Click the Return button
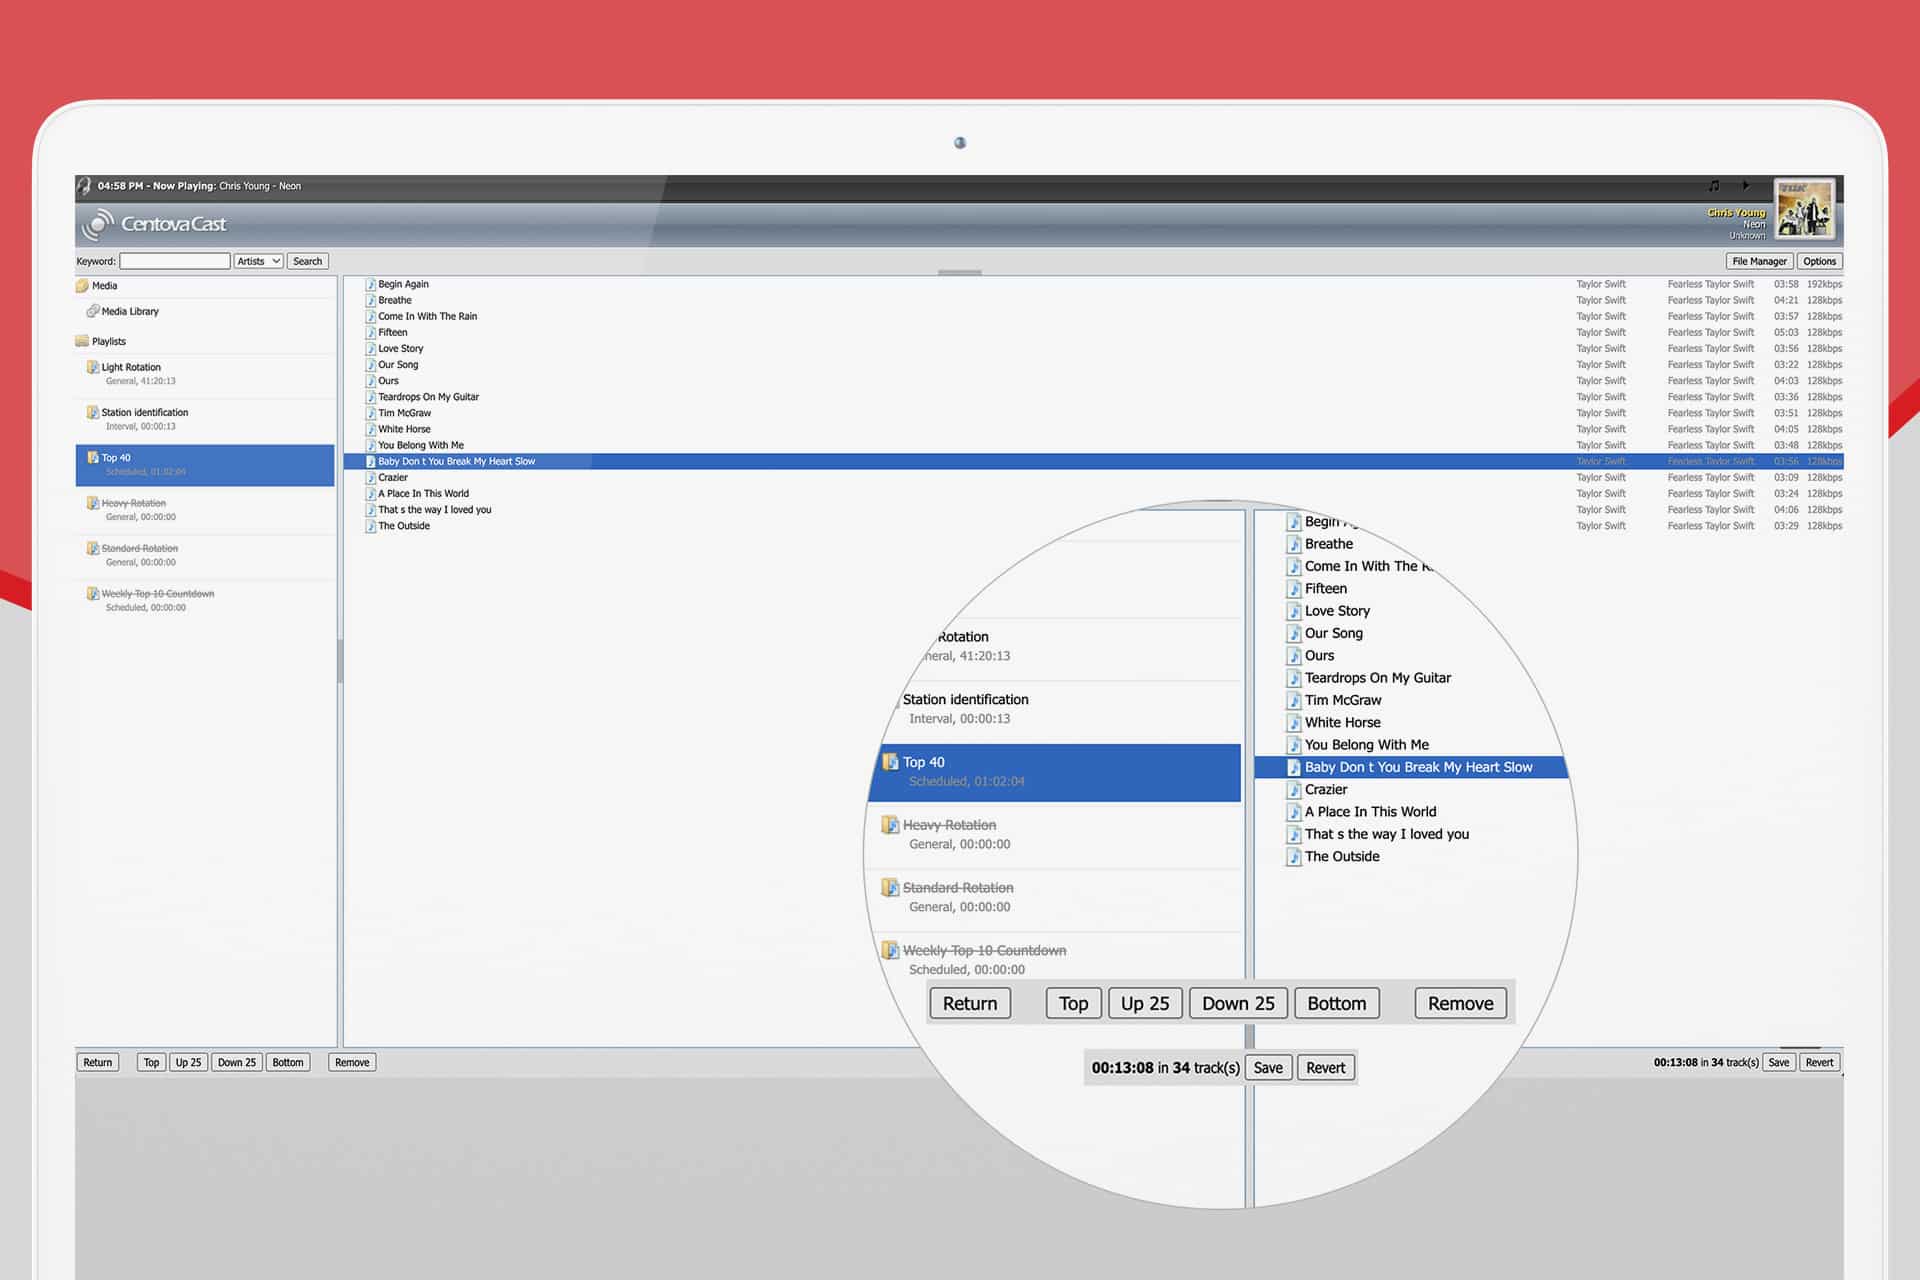 tap(98, 1062)
